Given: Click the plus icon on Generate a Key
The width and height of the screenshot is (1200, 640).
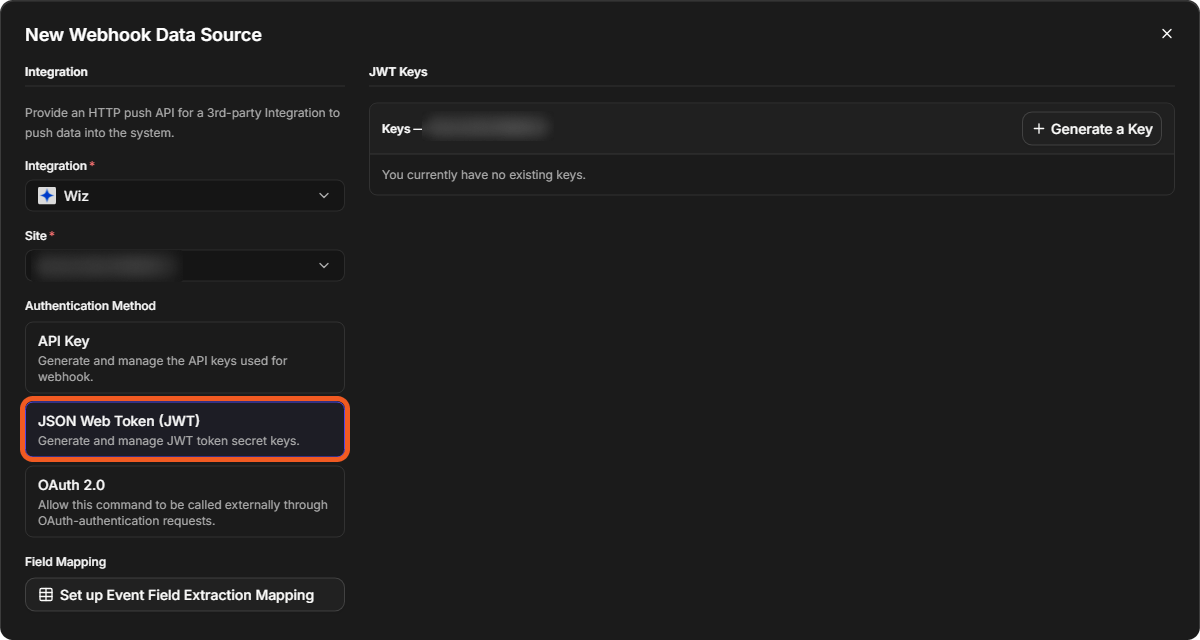Looking at the screenshot, I should 1038,129.
